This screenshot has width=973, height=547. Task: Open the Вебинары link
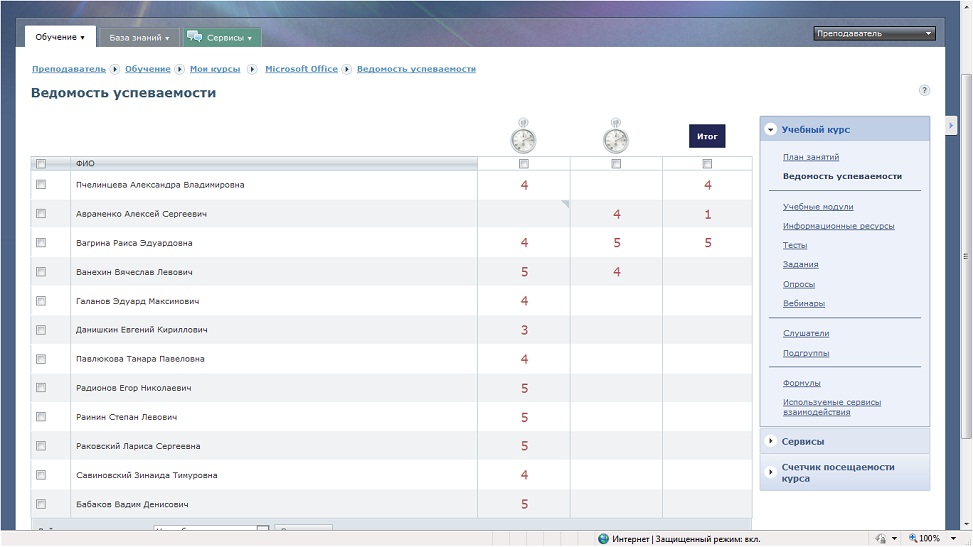[x=804, y=304]
